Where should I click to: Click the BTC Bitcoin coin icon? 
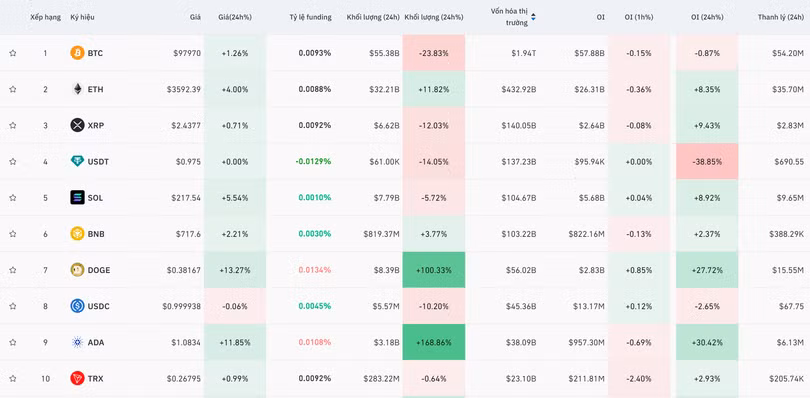pyautogui.click(x=77, y=53)
